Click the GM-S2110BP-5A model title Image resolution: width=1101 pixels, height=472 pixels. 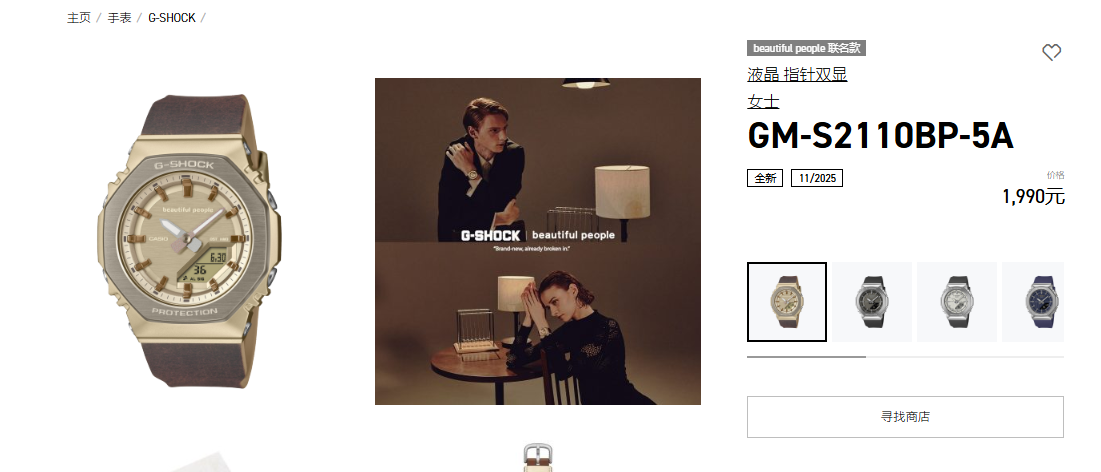coord(881,136)
